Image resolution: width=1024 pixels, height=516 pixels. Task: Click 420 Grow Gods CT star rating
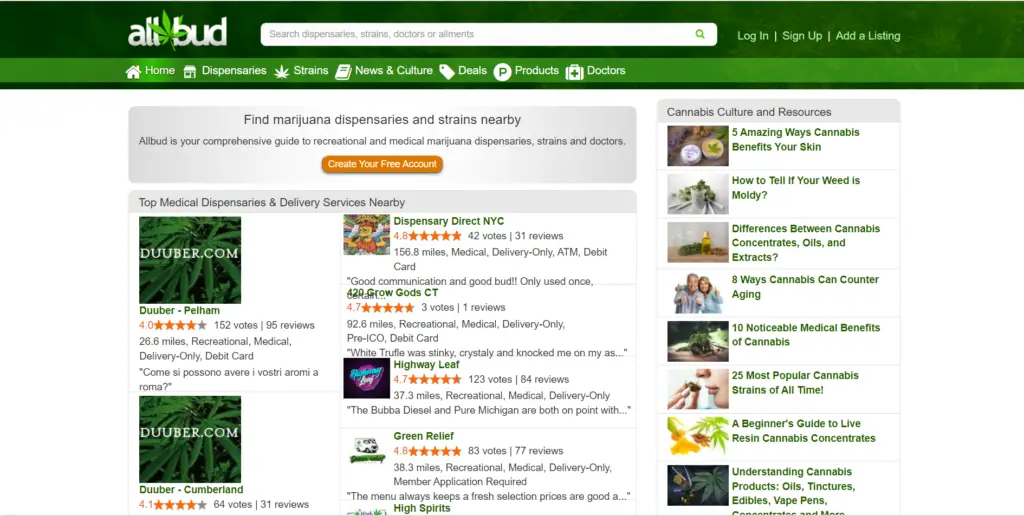pos(388,307)
